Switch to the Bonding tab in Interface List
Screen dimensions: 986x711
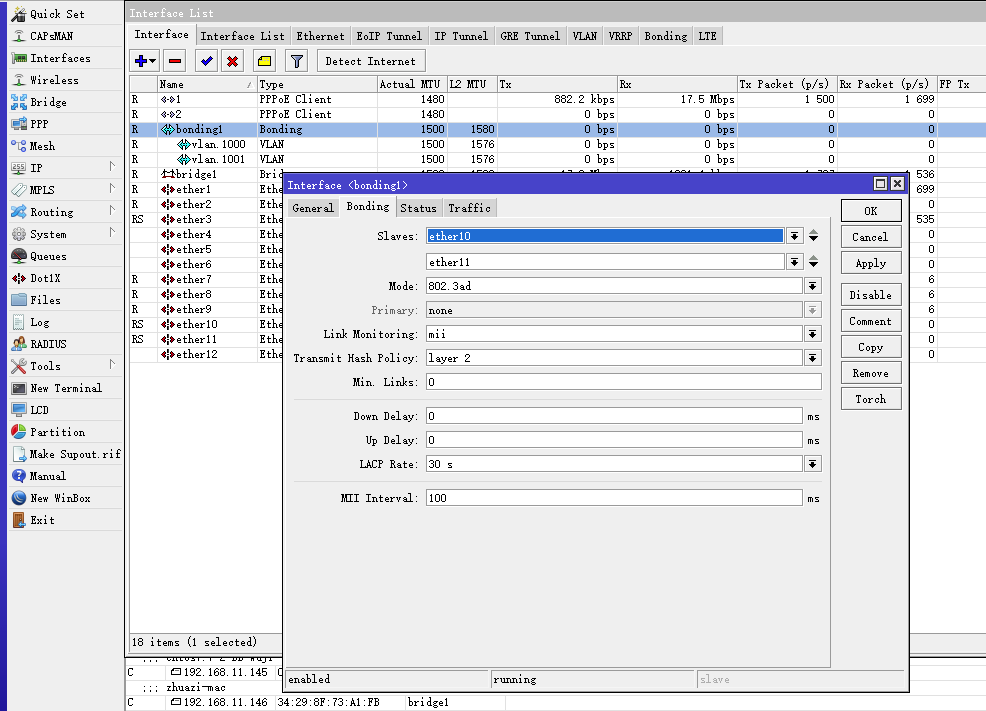pos(665,36)
